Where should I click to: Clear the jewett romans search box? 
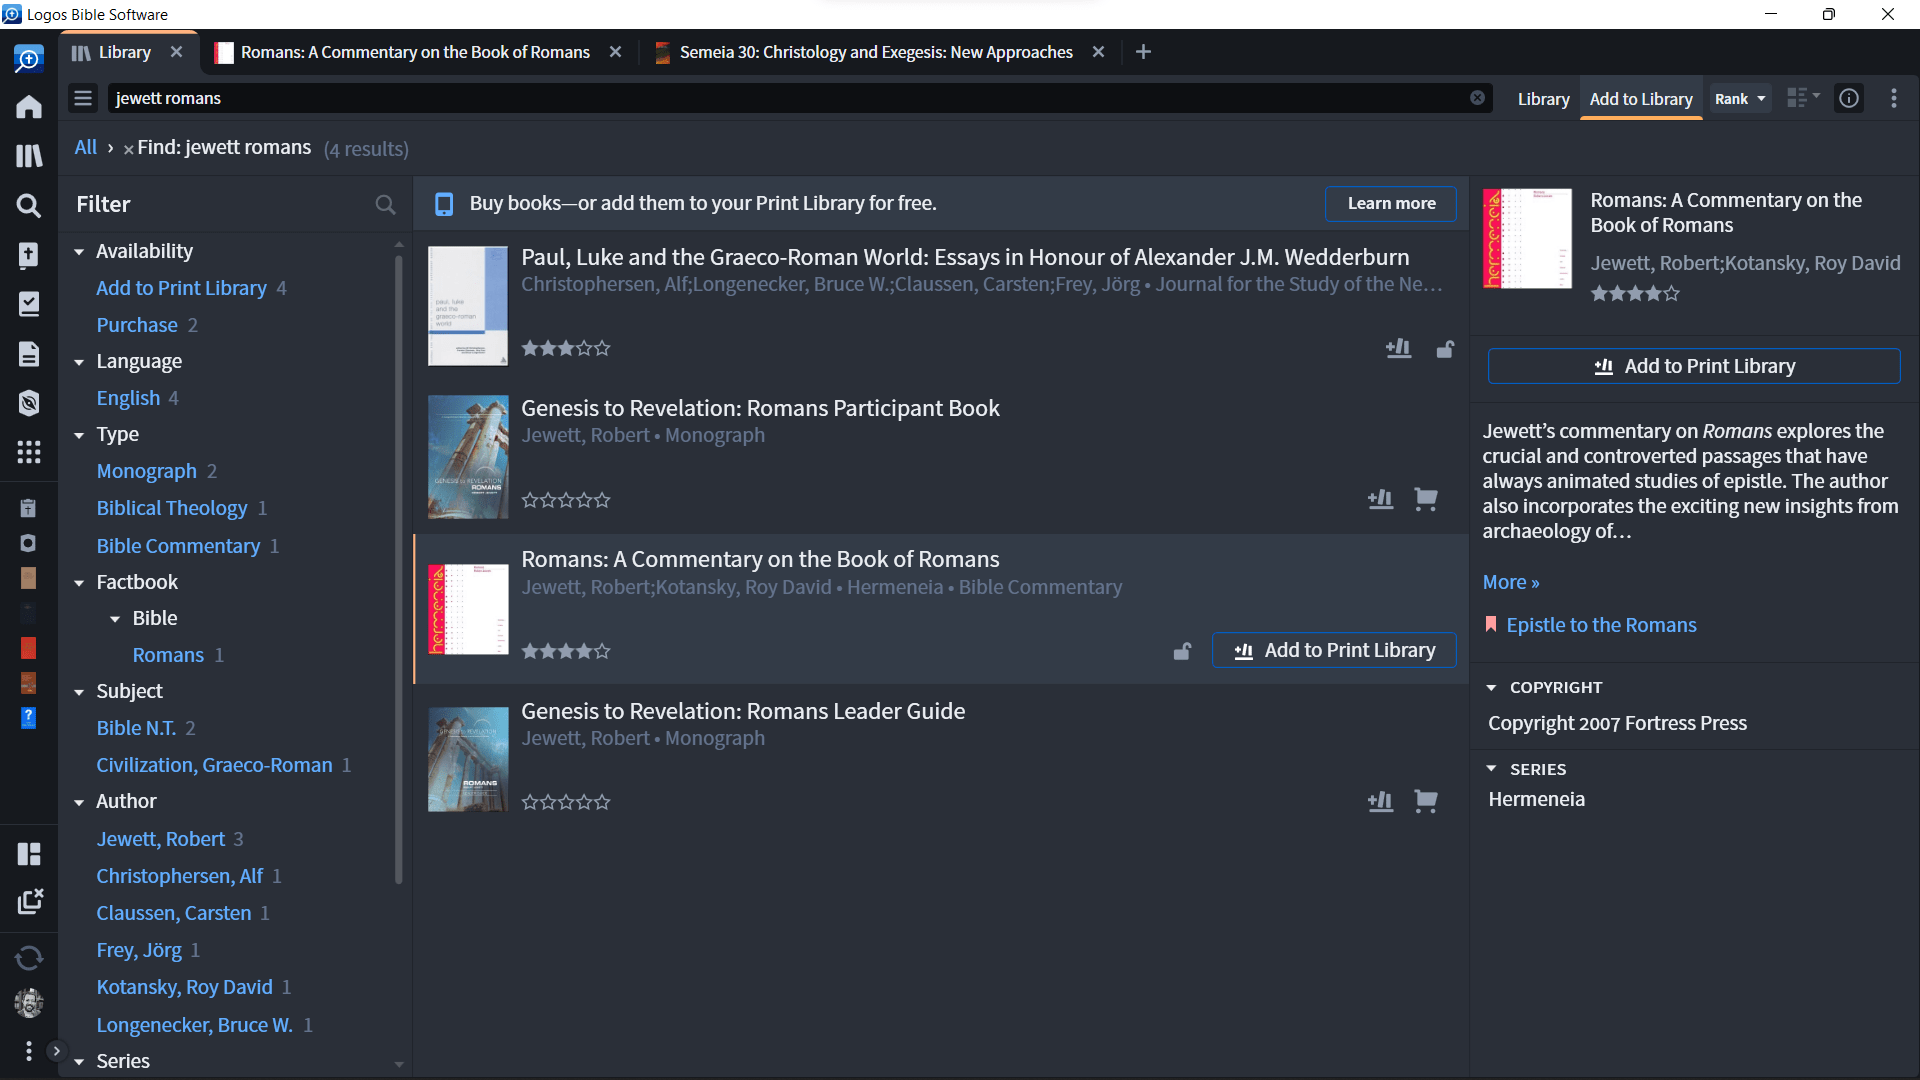tap(1477, 98)
